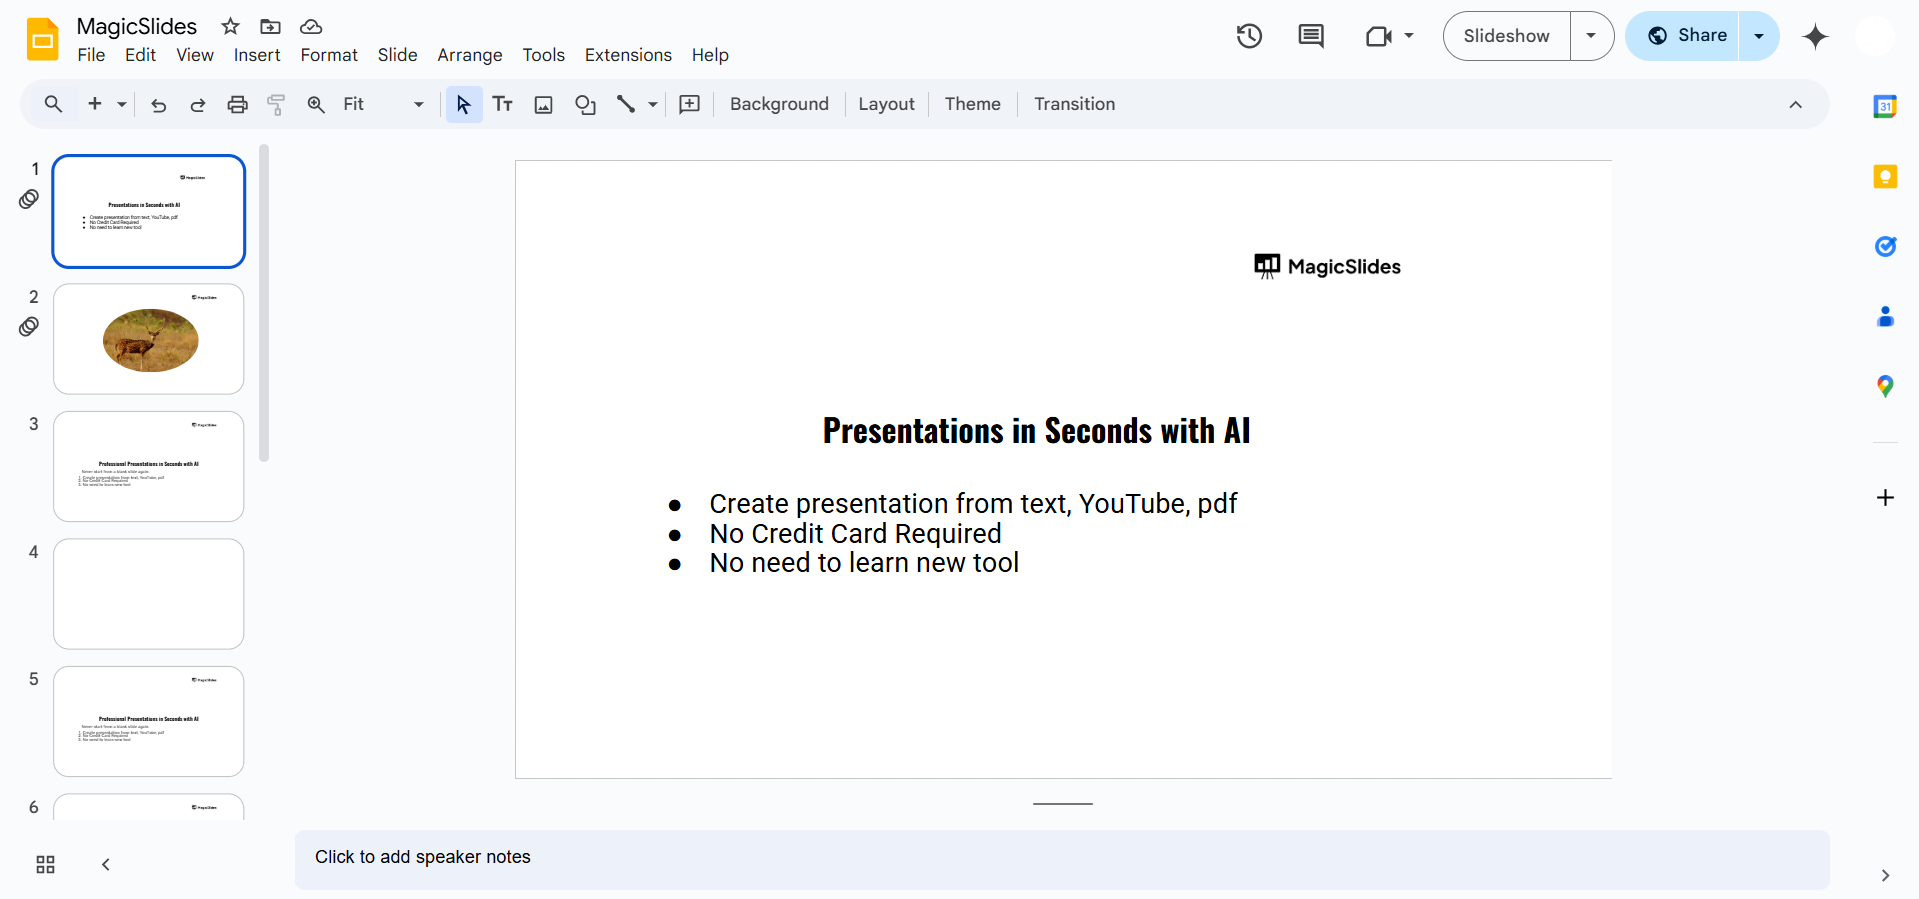
Task: Open the Extensions menu
Action: [x=628, y=55]
